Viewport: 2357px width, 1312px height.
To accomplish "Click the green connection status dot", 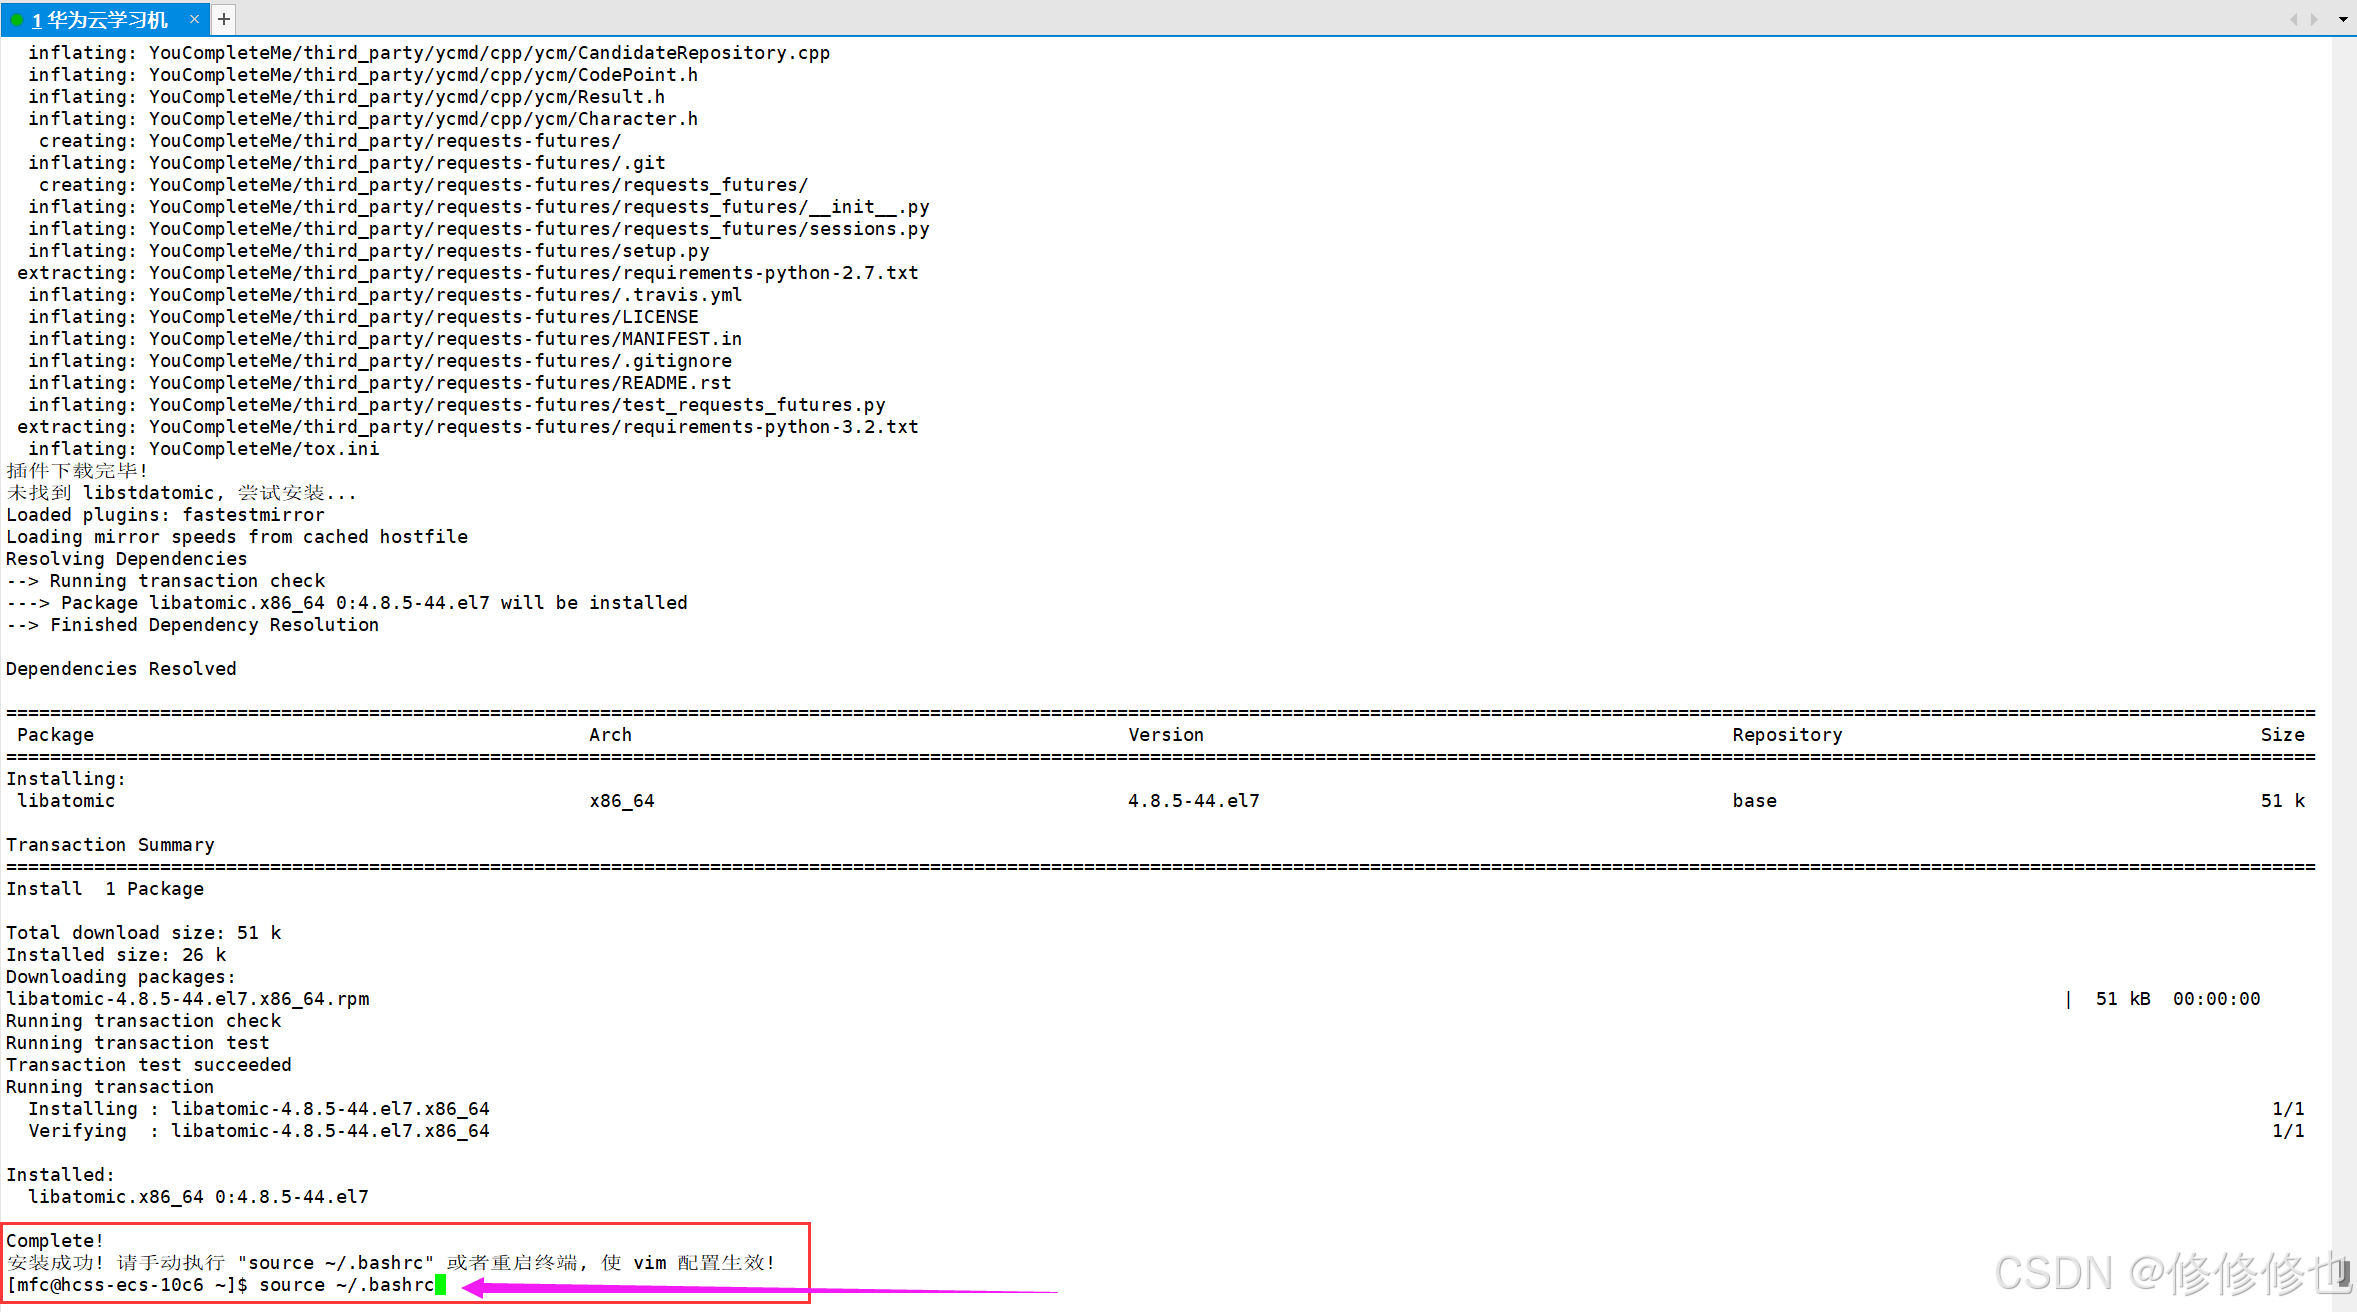I will (x=17, y=19).
